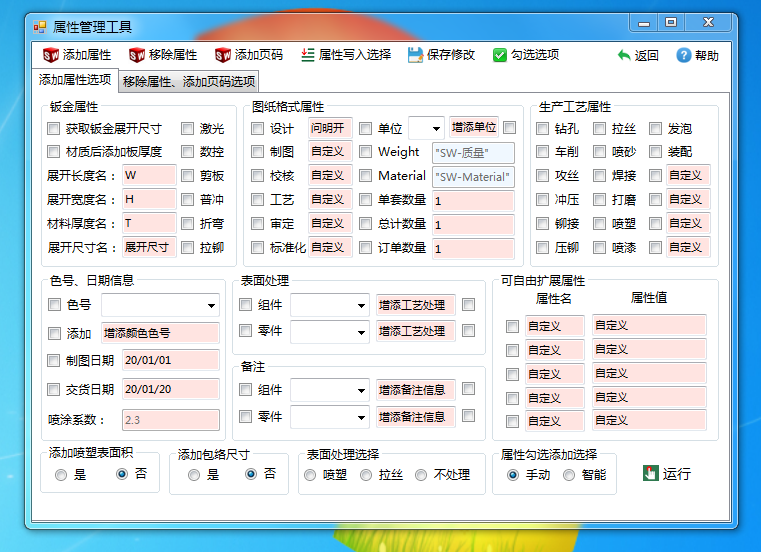Check the 激光 option

[187, 129]
